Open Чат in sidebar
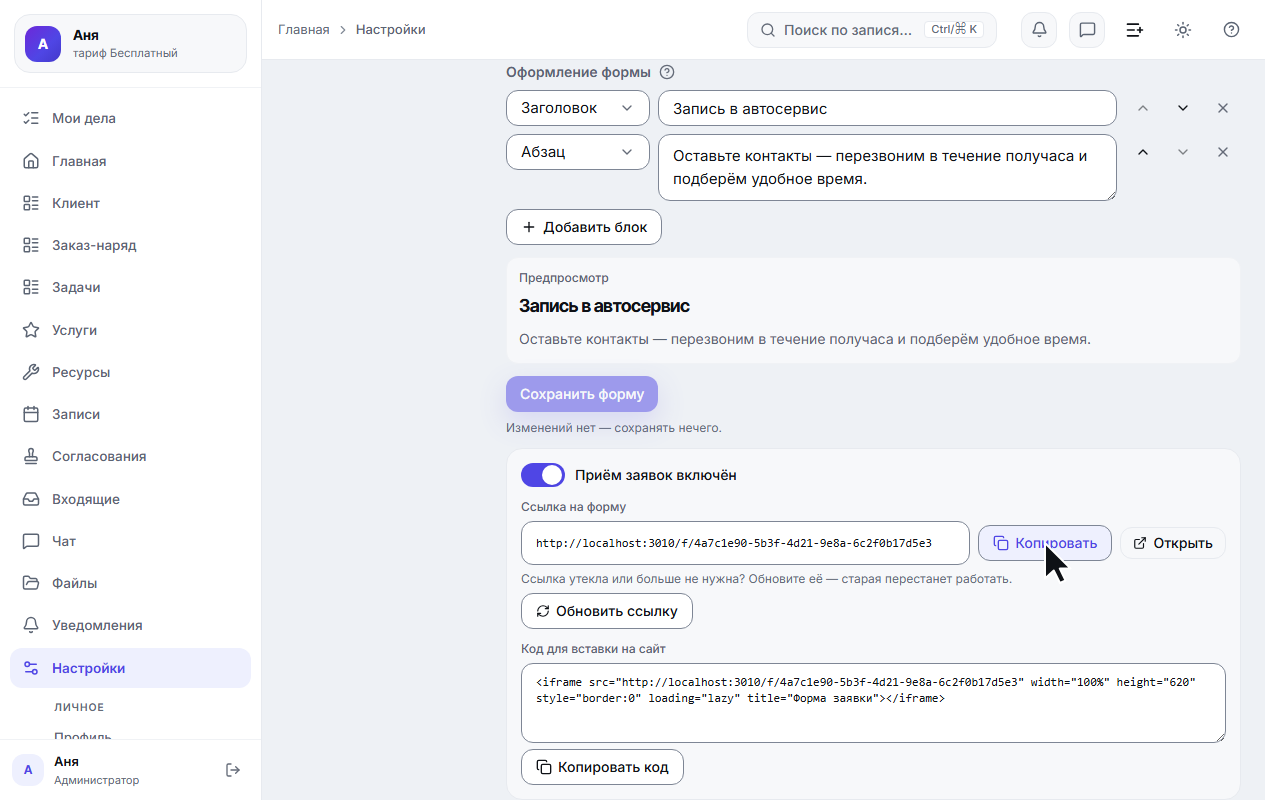Viewport: 1280px width, 800px height. (x=130, y=541)
